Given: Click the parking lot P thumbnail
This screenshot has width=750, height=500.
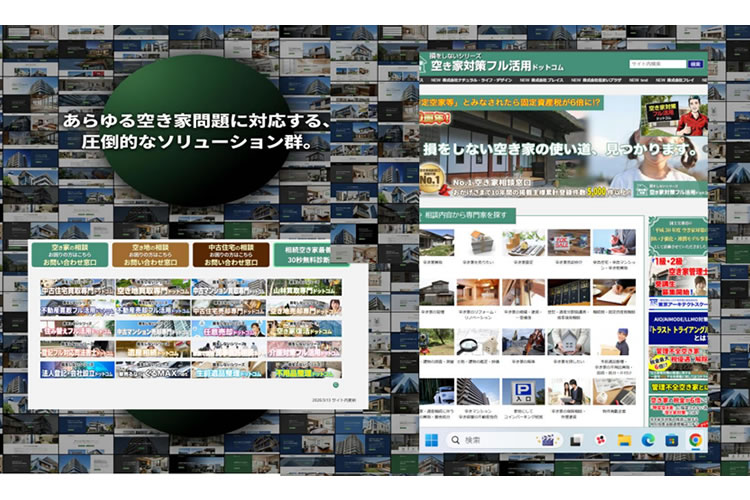Looking at the screenshot, I should (x=525, y=391).
